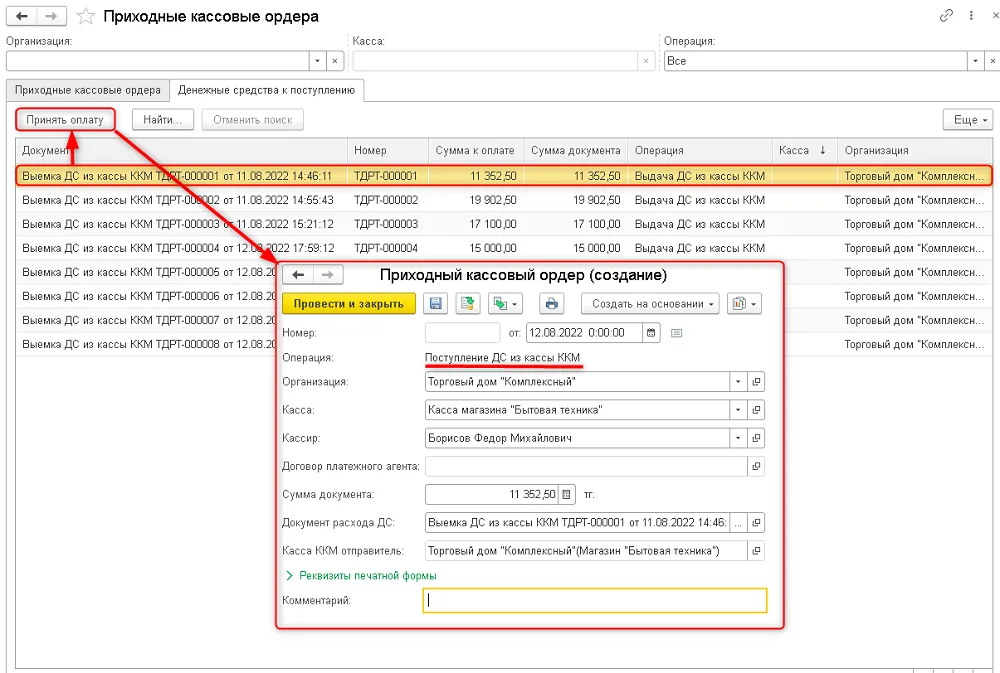
Task: Add Приходные кассовые ордера to favorites with the star
Action: click(85, 17)
